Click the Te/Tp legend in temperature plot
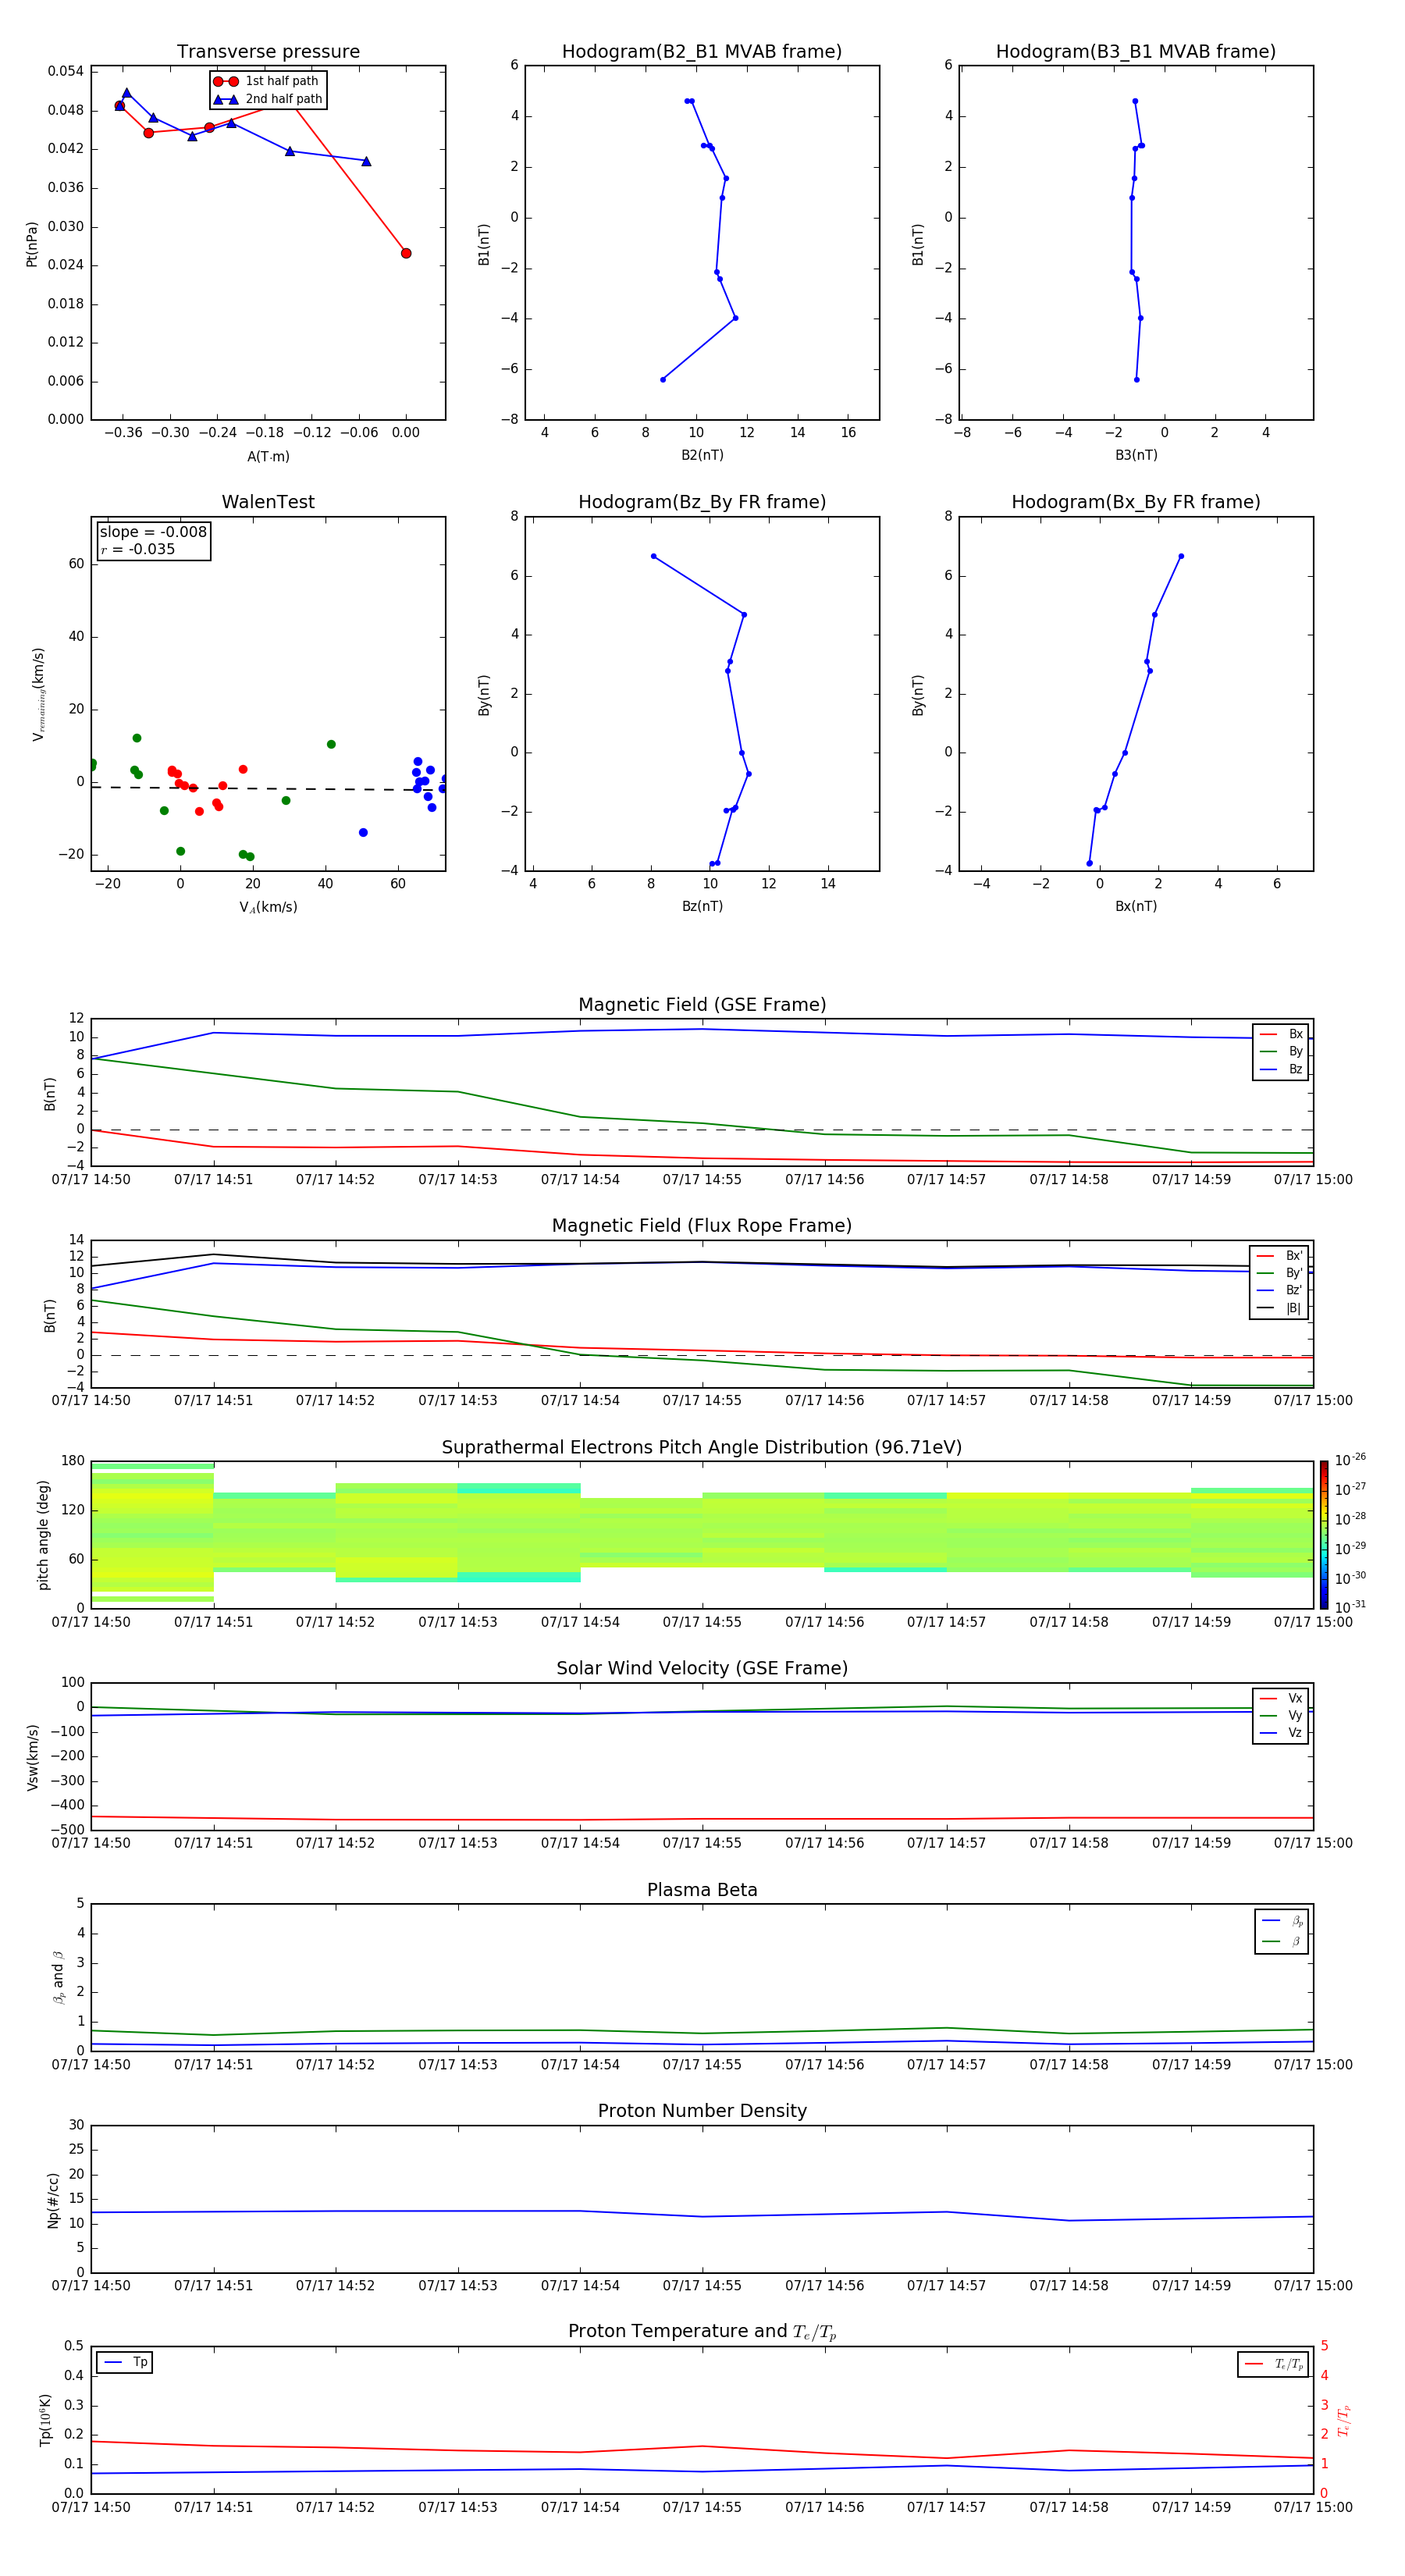The height and width of the screenshot is (2576, 1405). 1273,2365
